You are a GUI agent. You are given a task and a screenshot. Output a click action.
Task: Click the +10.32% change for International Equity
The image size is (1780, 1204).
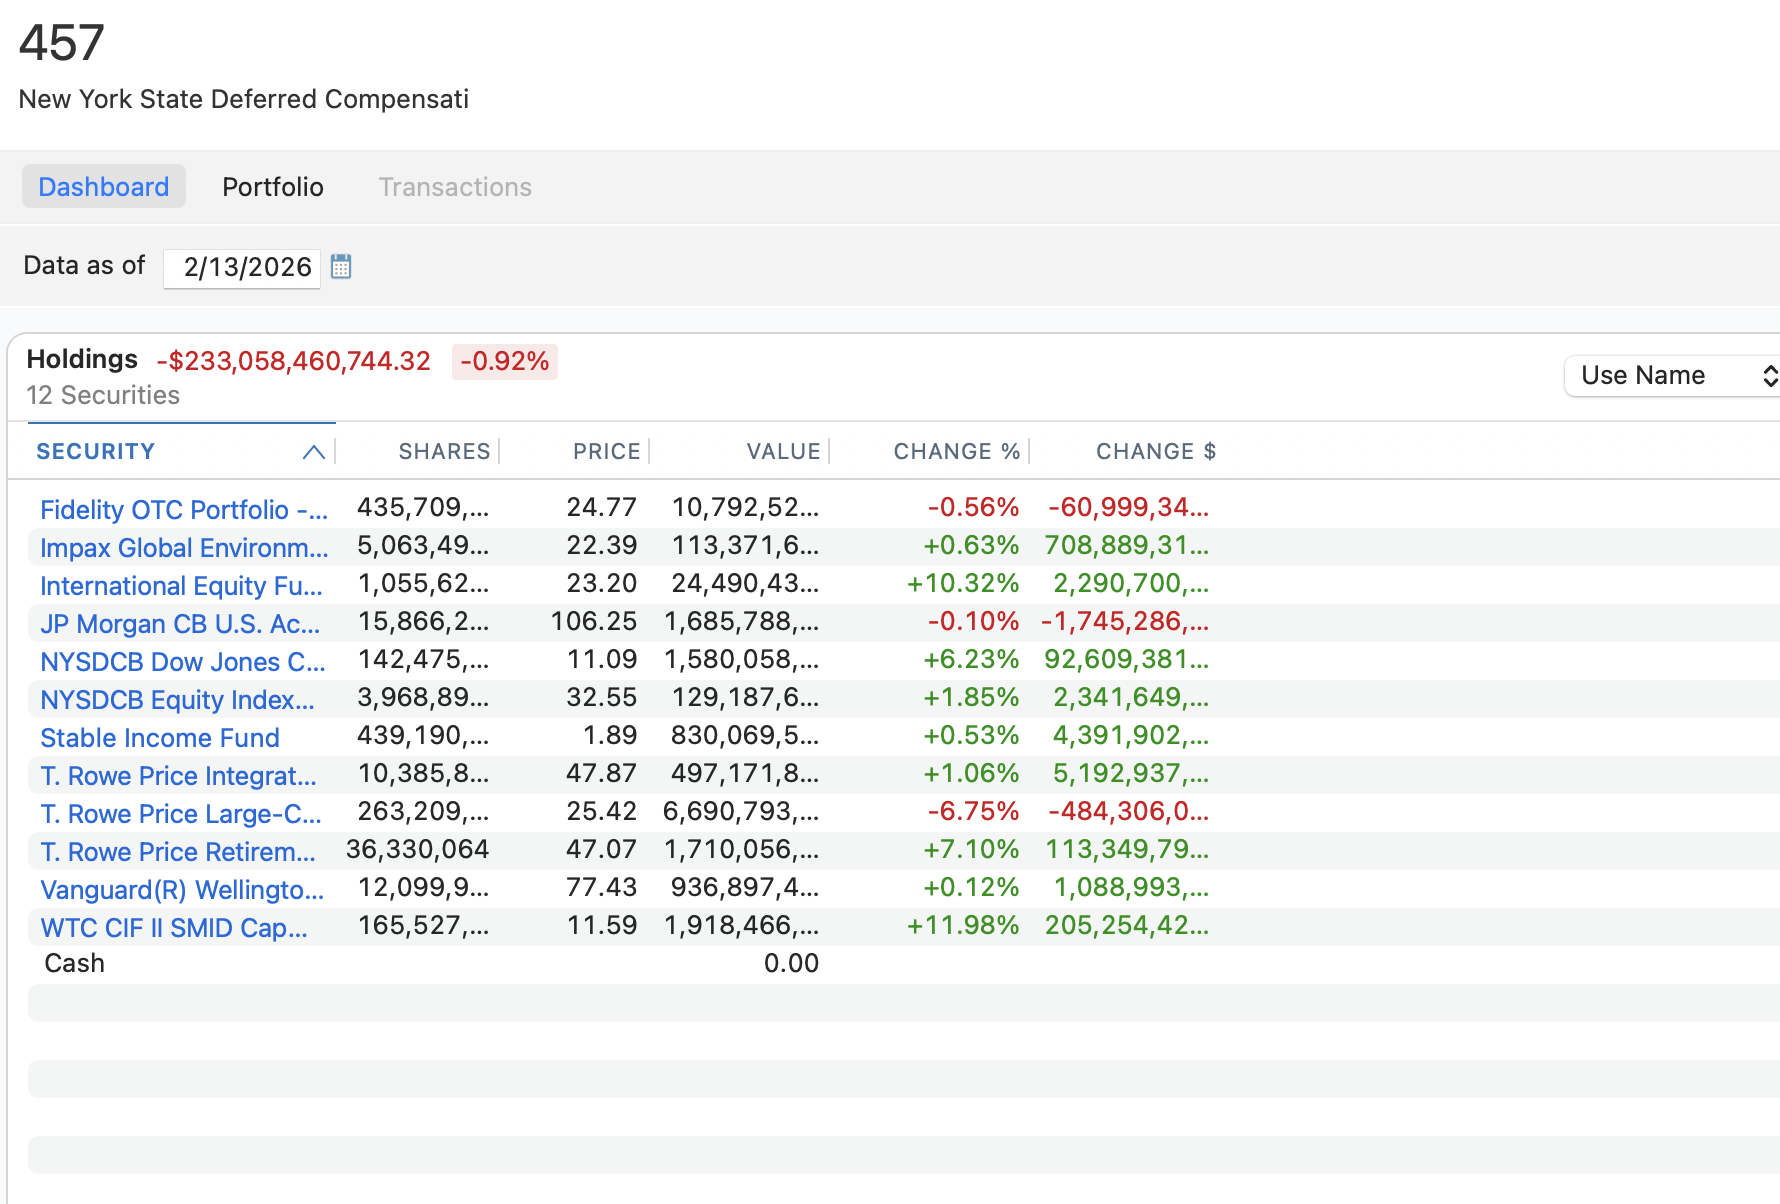pos(963,584)
